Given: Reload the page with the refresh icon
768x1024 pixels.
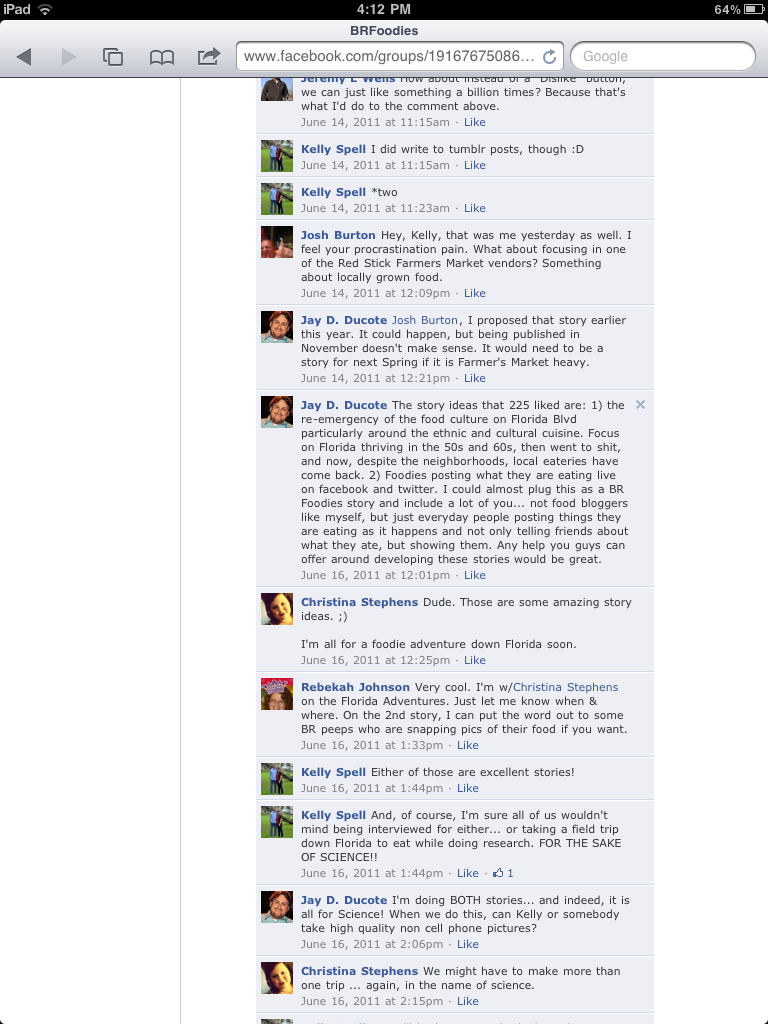Looking at the screenshot, I should coord(550,57).
